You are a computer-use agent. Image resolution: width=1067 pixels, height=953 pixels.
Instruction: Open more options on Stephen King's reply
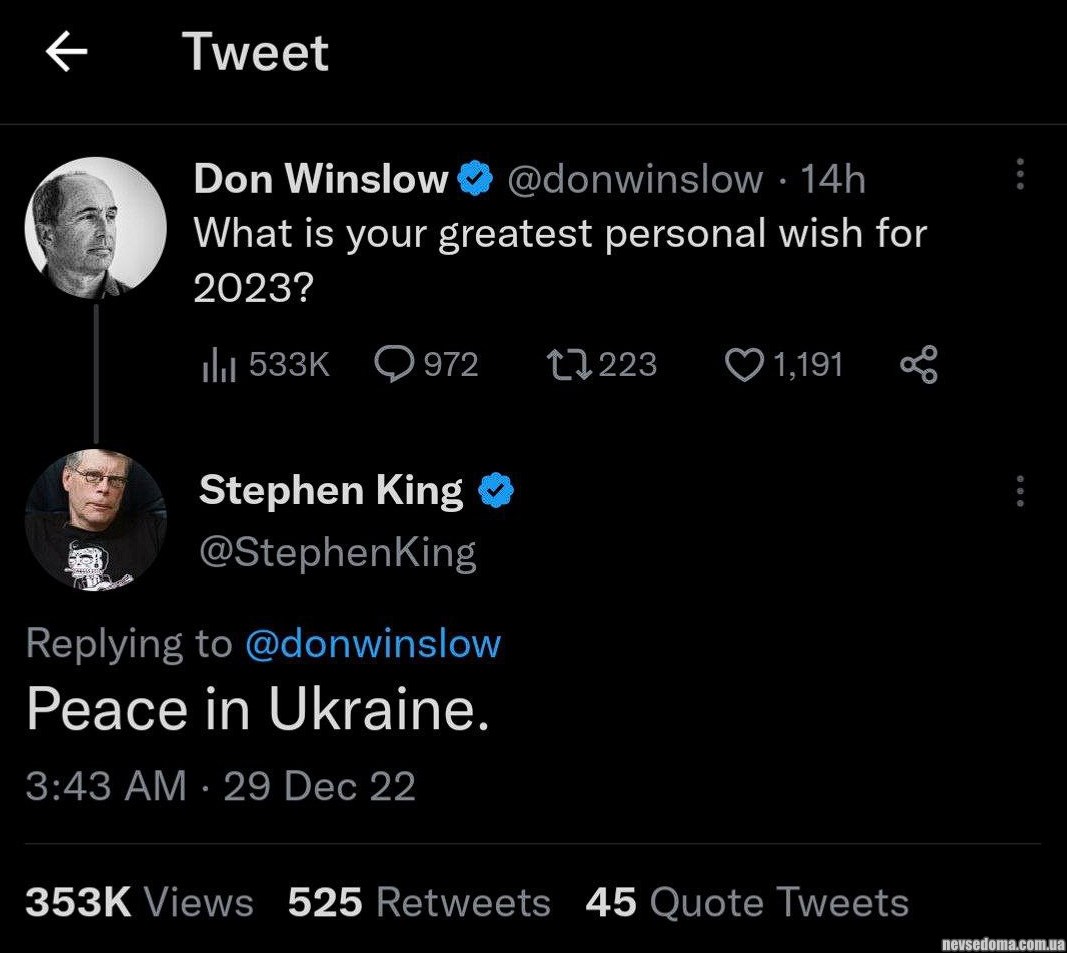[x=1020, y=491]
